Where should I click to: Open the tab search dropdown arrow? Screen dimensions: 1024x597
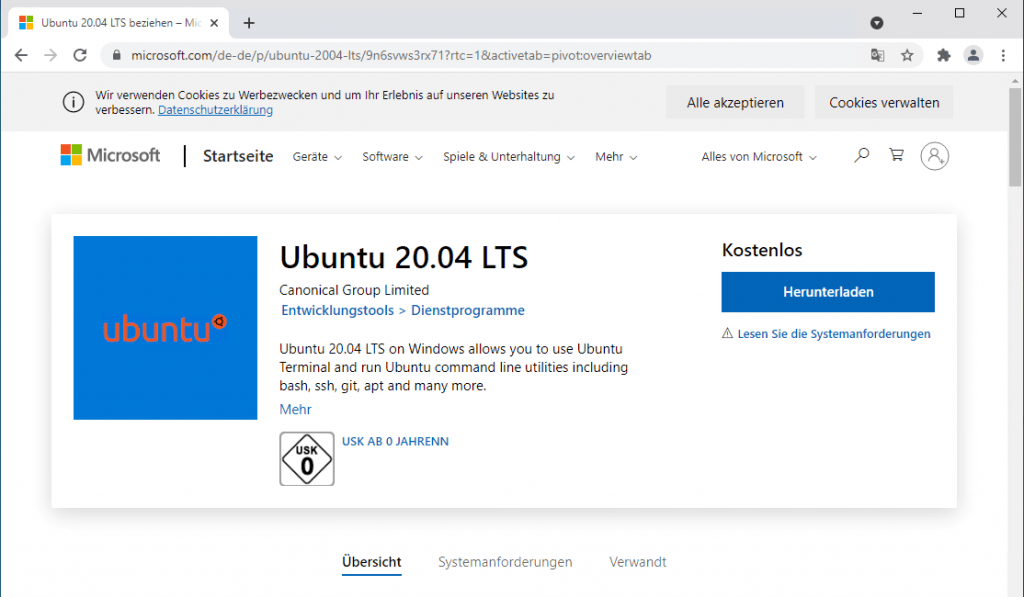[876, 24]
